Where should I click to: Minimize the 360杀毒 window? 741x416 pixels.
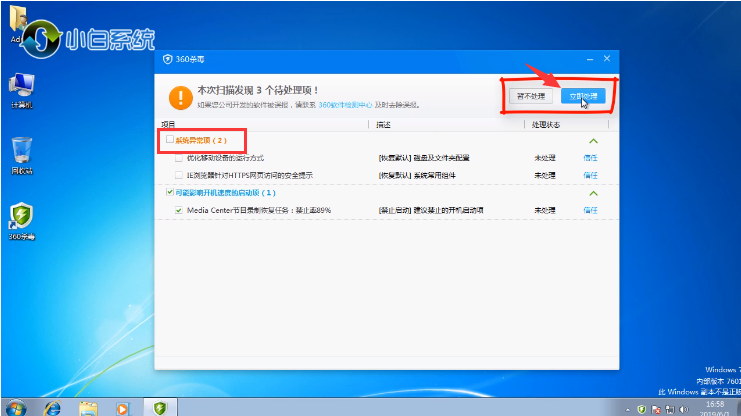pos(590,59)
